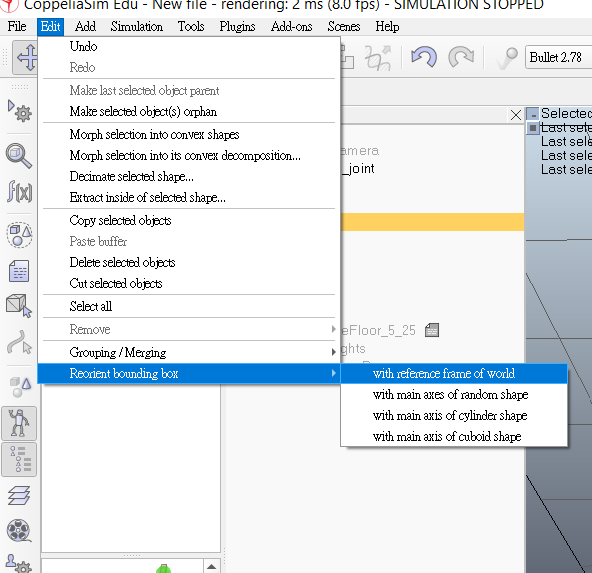
Task: Select the magnifier scene object properties icon
Action: tap(19, 156)
